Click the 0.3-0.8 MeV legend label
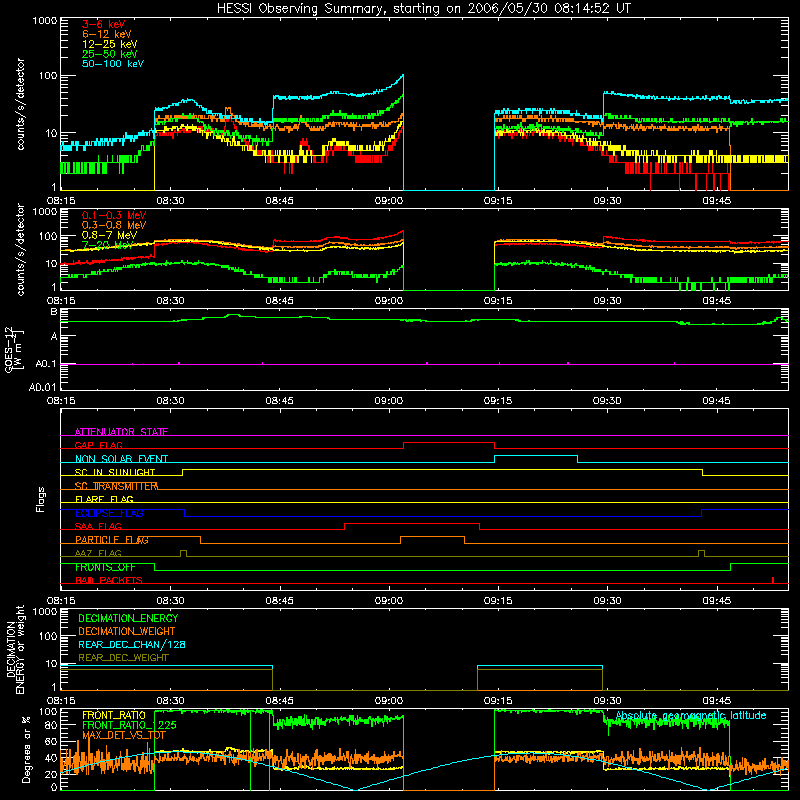This screenshot has height=800, width=800. [x=114, y=225]
